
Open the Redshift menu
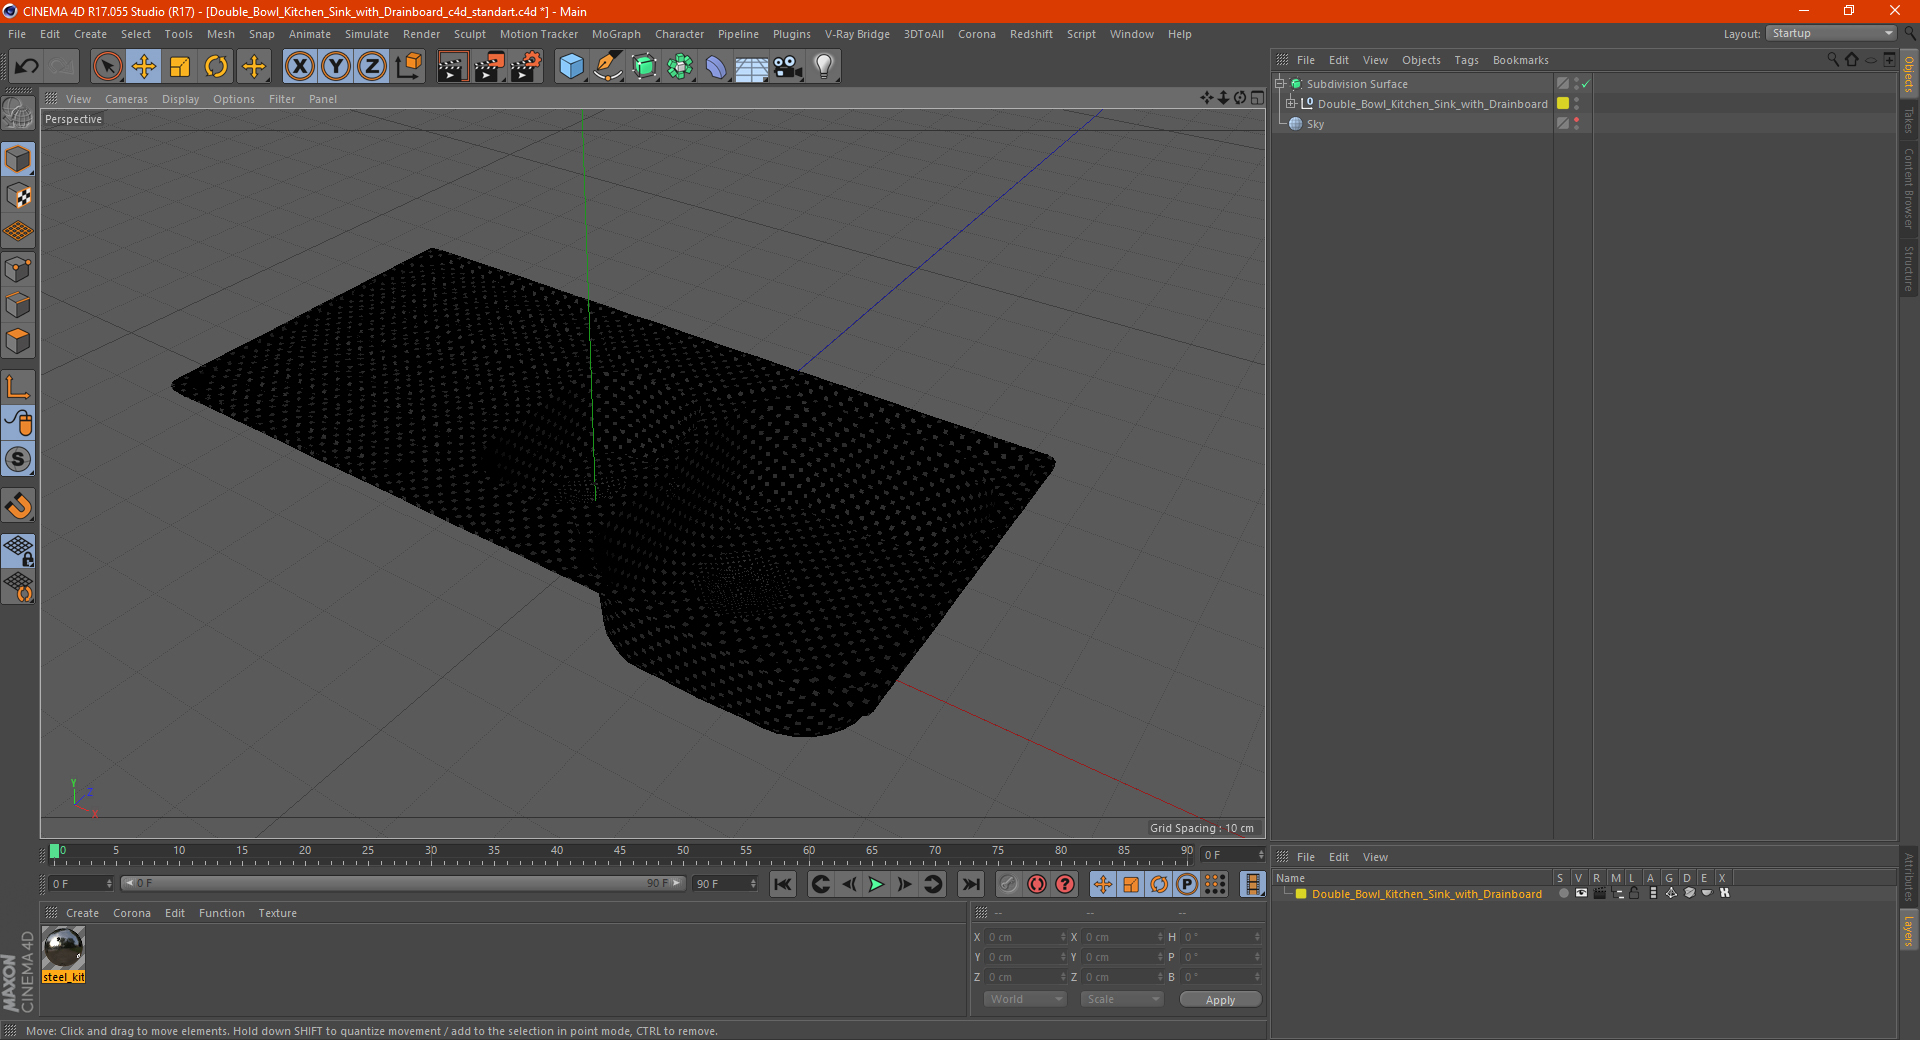pos(1031,34)
